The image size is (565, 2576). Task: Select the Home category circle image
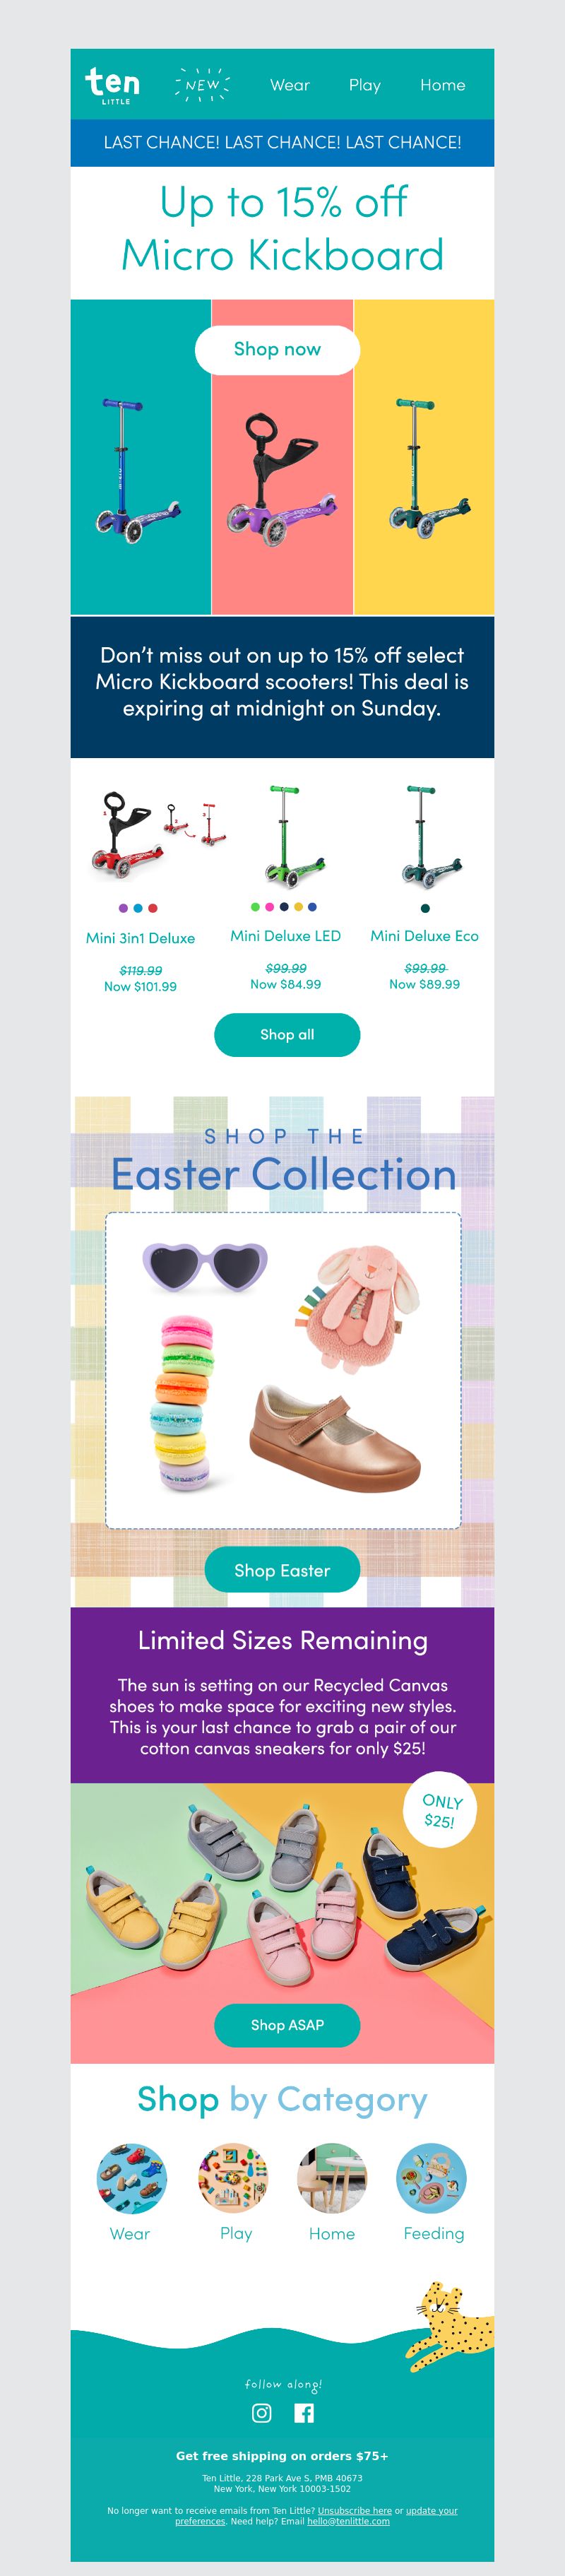(x=332, y=2178)
